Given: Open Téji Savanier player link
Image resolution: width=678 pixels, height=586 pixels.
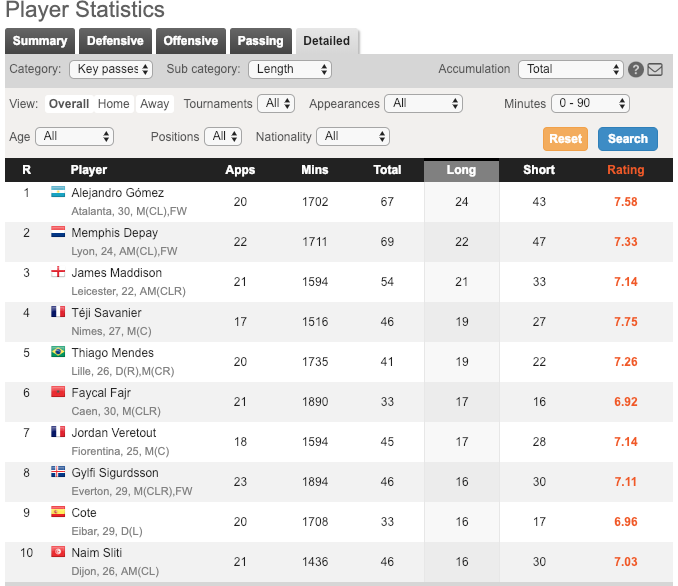Looking at the screenshot, I should coord(106,313).
